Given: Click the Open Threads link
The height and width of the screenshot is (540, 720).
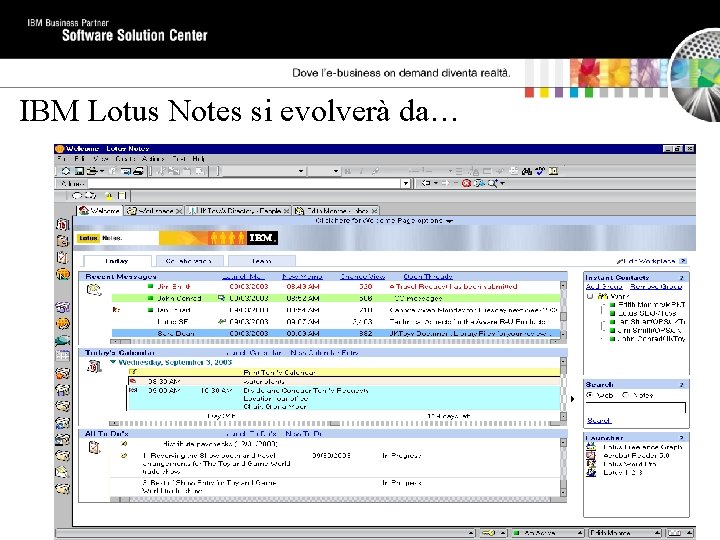Looking at the screenshot, I should pos(428,276).
